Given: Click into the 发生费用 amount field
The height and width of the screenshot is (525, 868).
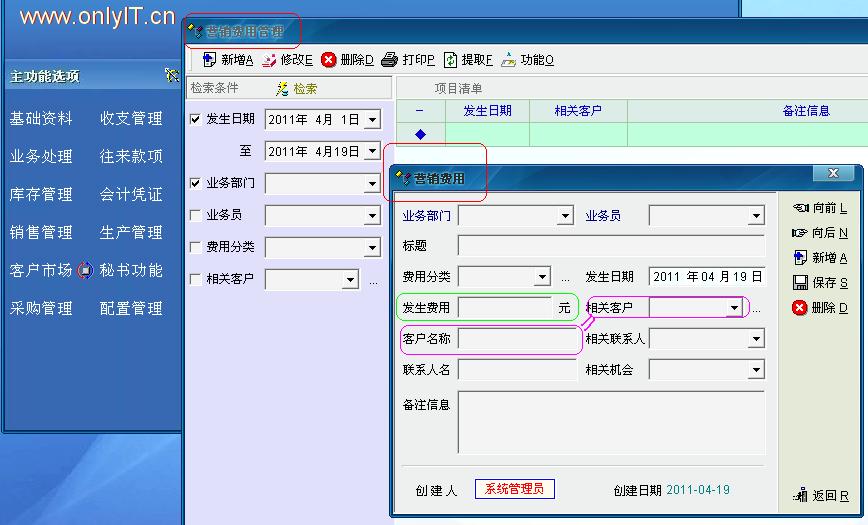Looking at the screenshot, I should (505, 308).
